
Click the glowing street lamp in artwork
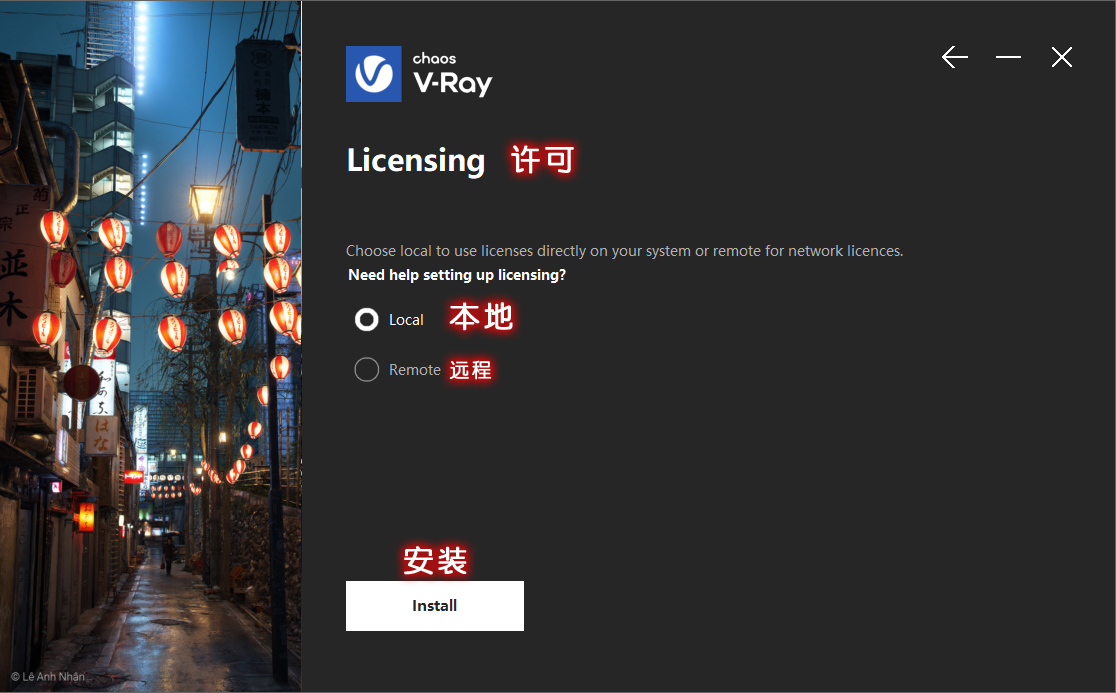pos(206,202)
